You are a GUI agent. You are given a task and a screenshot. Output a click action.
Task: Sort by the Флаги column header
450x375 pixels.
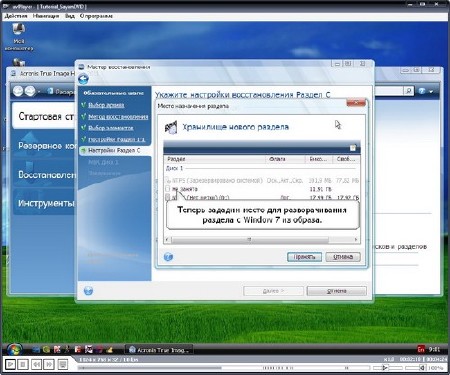click(x=285, y=159)
